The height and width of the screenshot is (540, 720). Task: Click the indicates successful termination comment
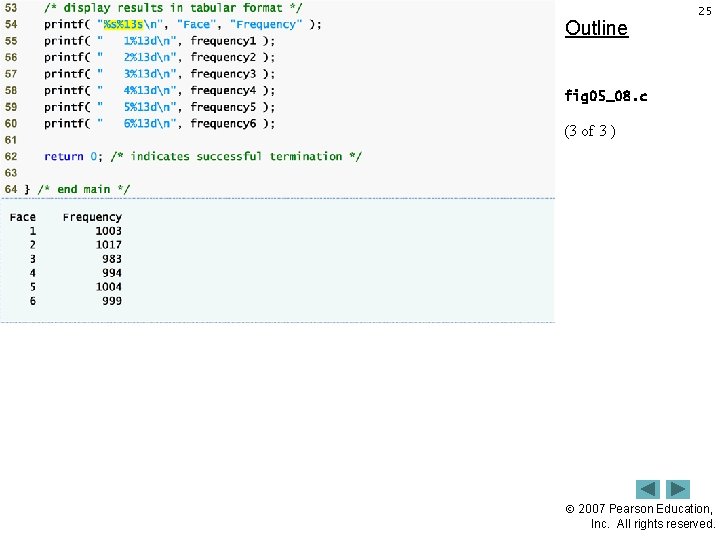pos(236,157)
